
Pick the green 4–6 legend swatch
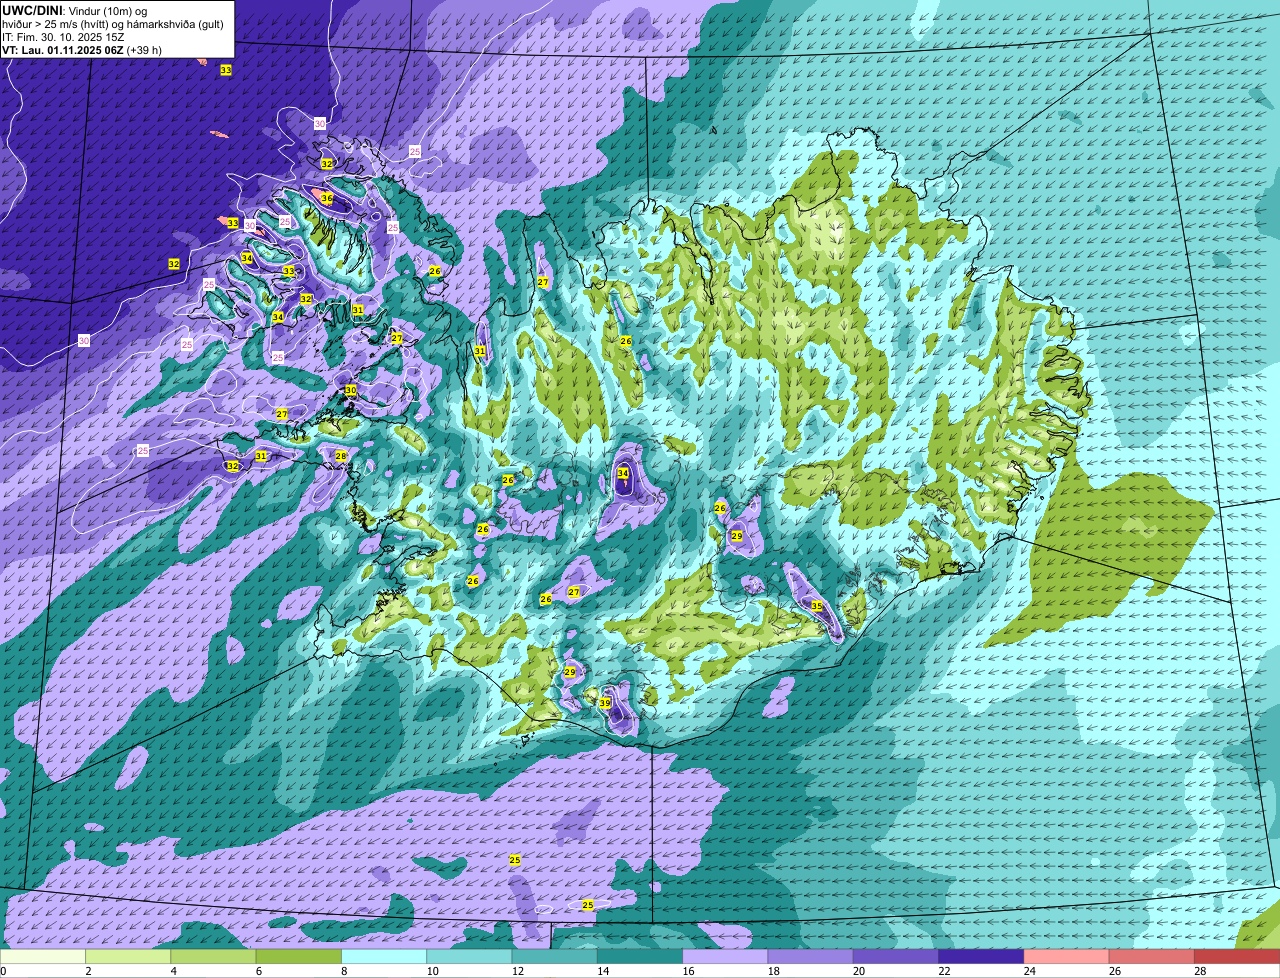click(214, 956)
